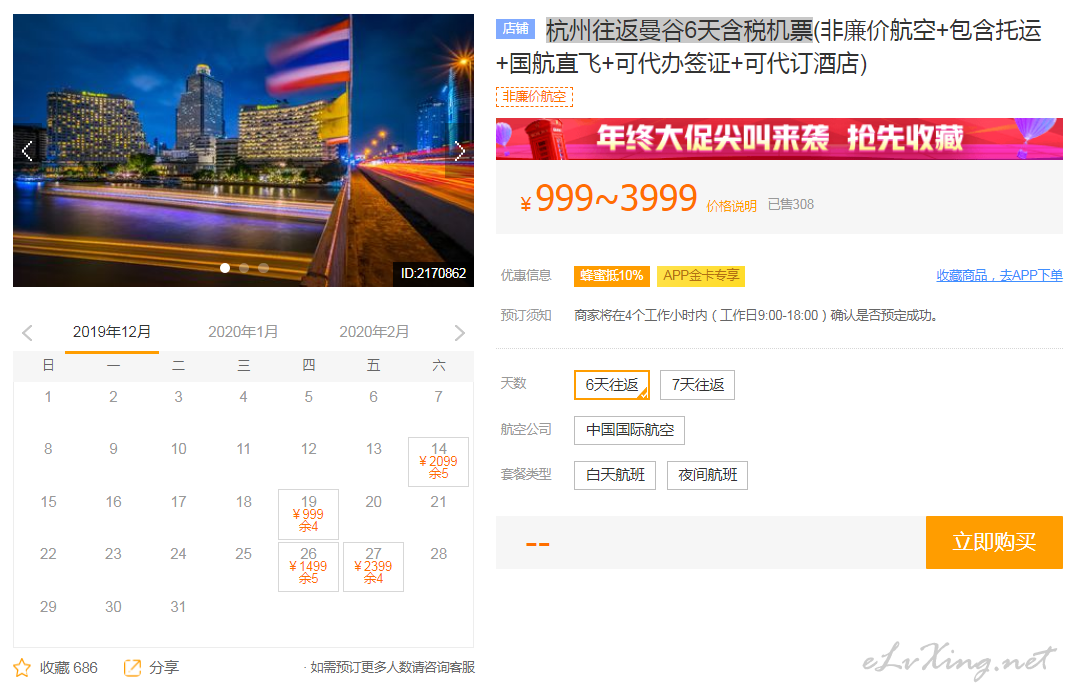Open 收藏商品，去APP下单 link
The image size is (1067, 694).
999,276
